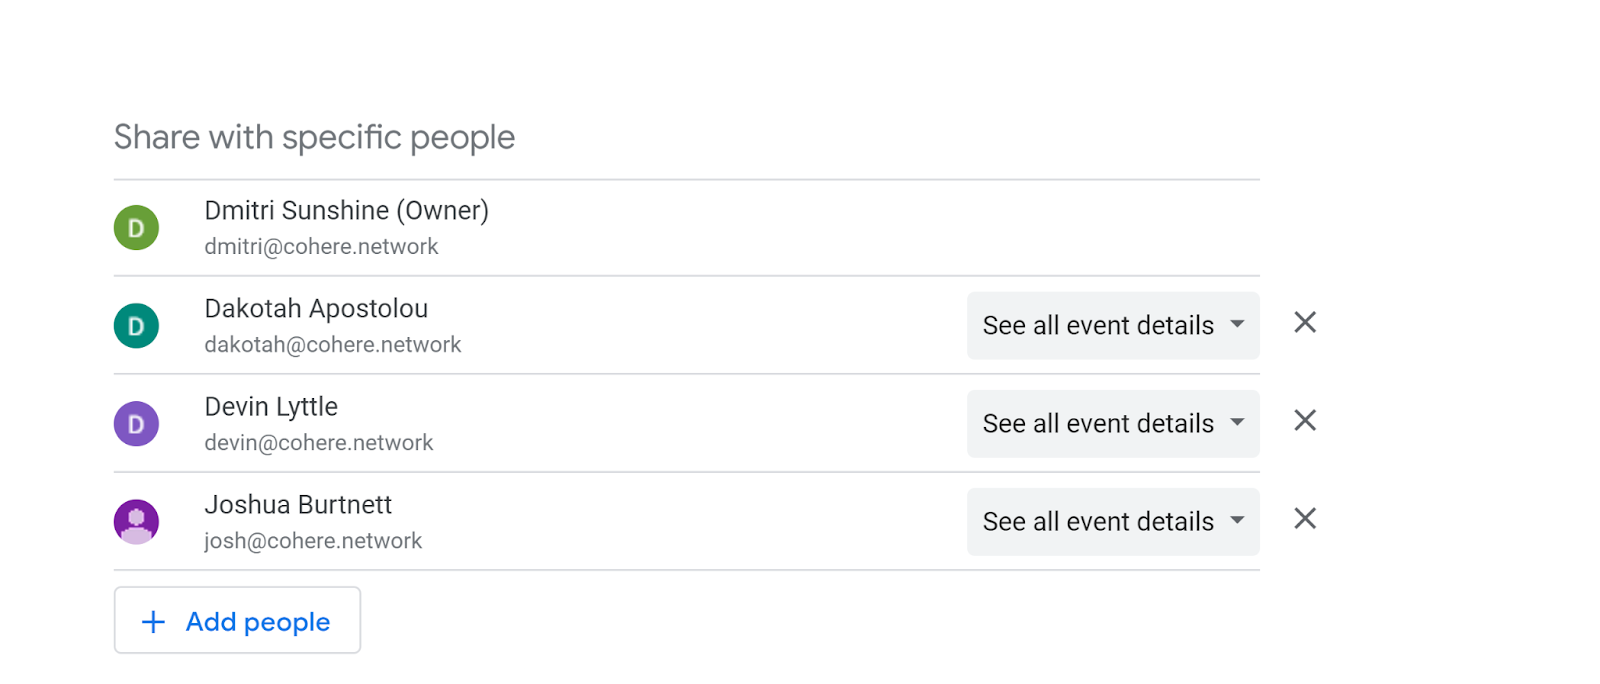Click the Share with specific people heading
The width and height of the screenshot is (1600, 684).
pos(314,137)
